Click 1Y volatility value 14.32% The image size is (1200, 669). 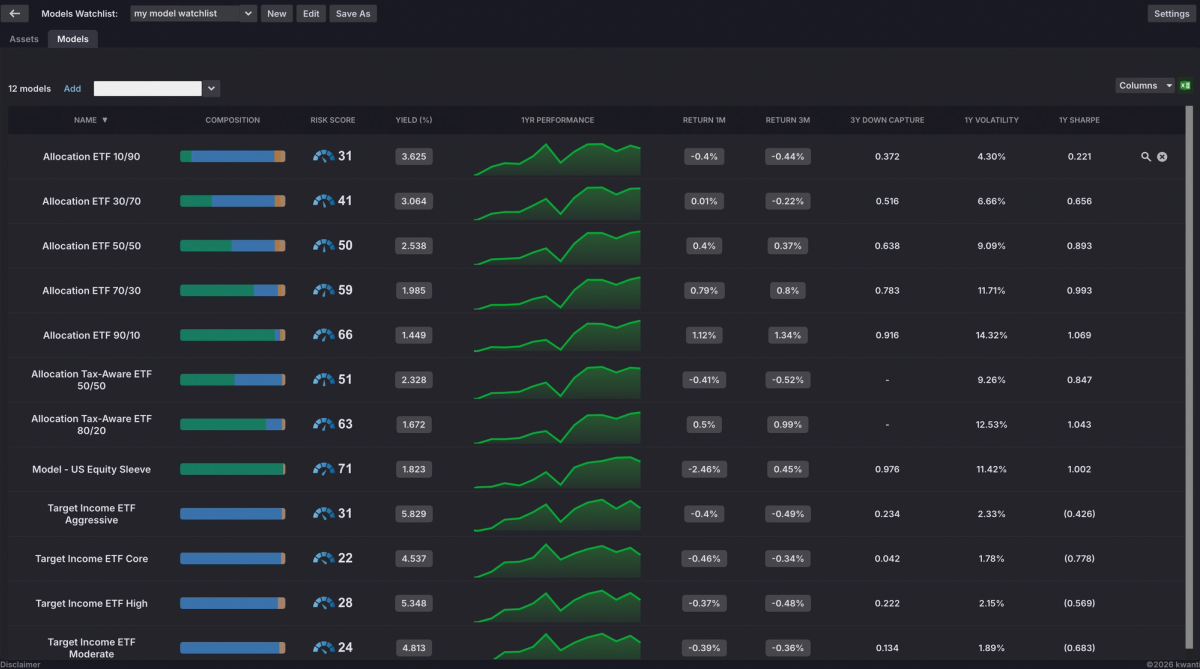[x=991, y=335]
